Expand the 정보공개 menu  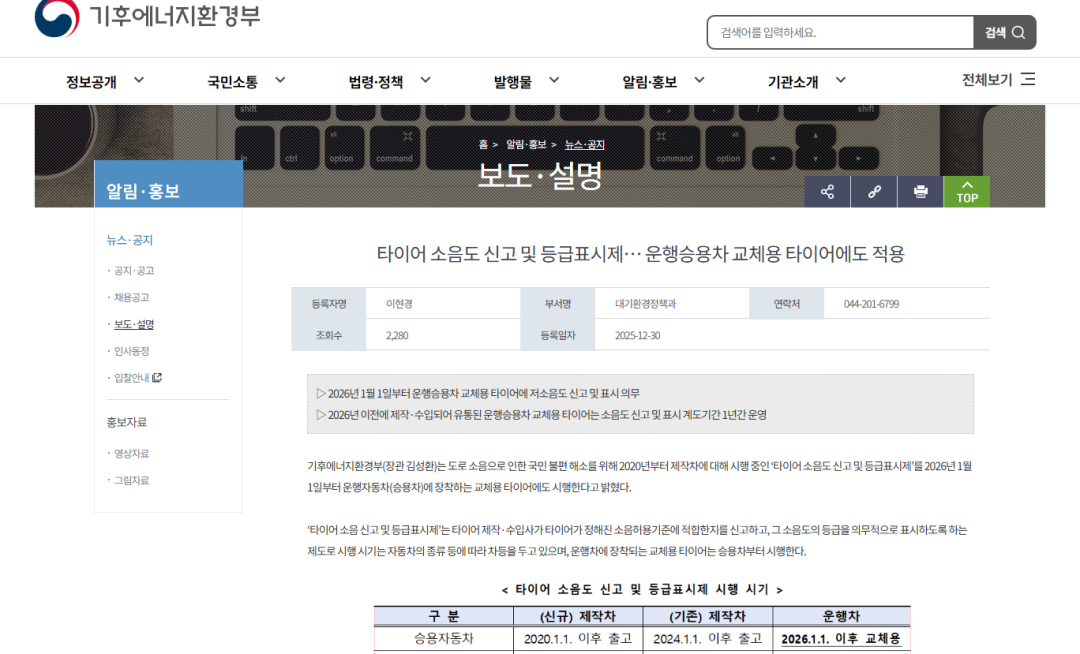pyautogui.click(x=105, y=81)
